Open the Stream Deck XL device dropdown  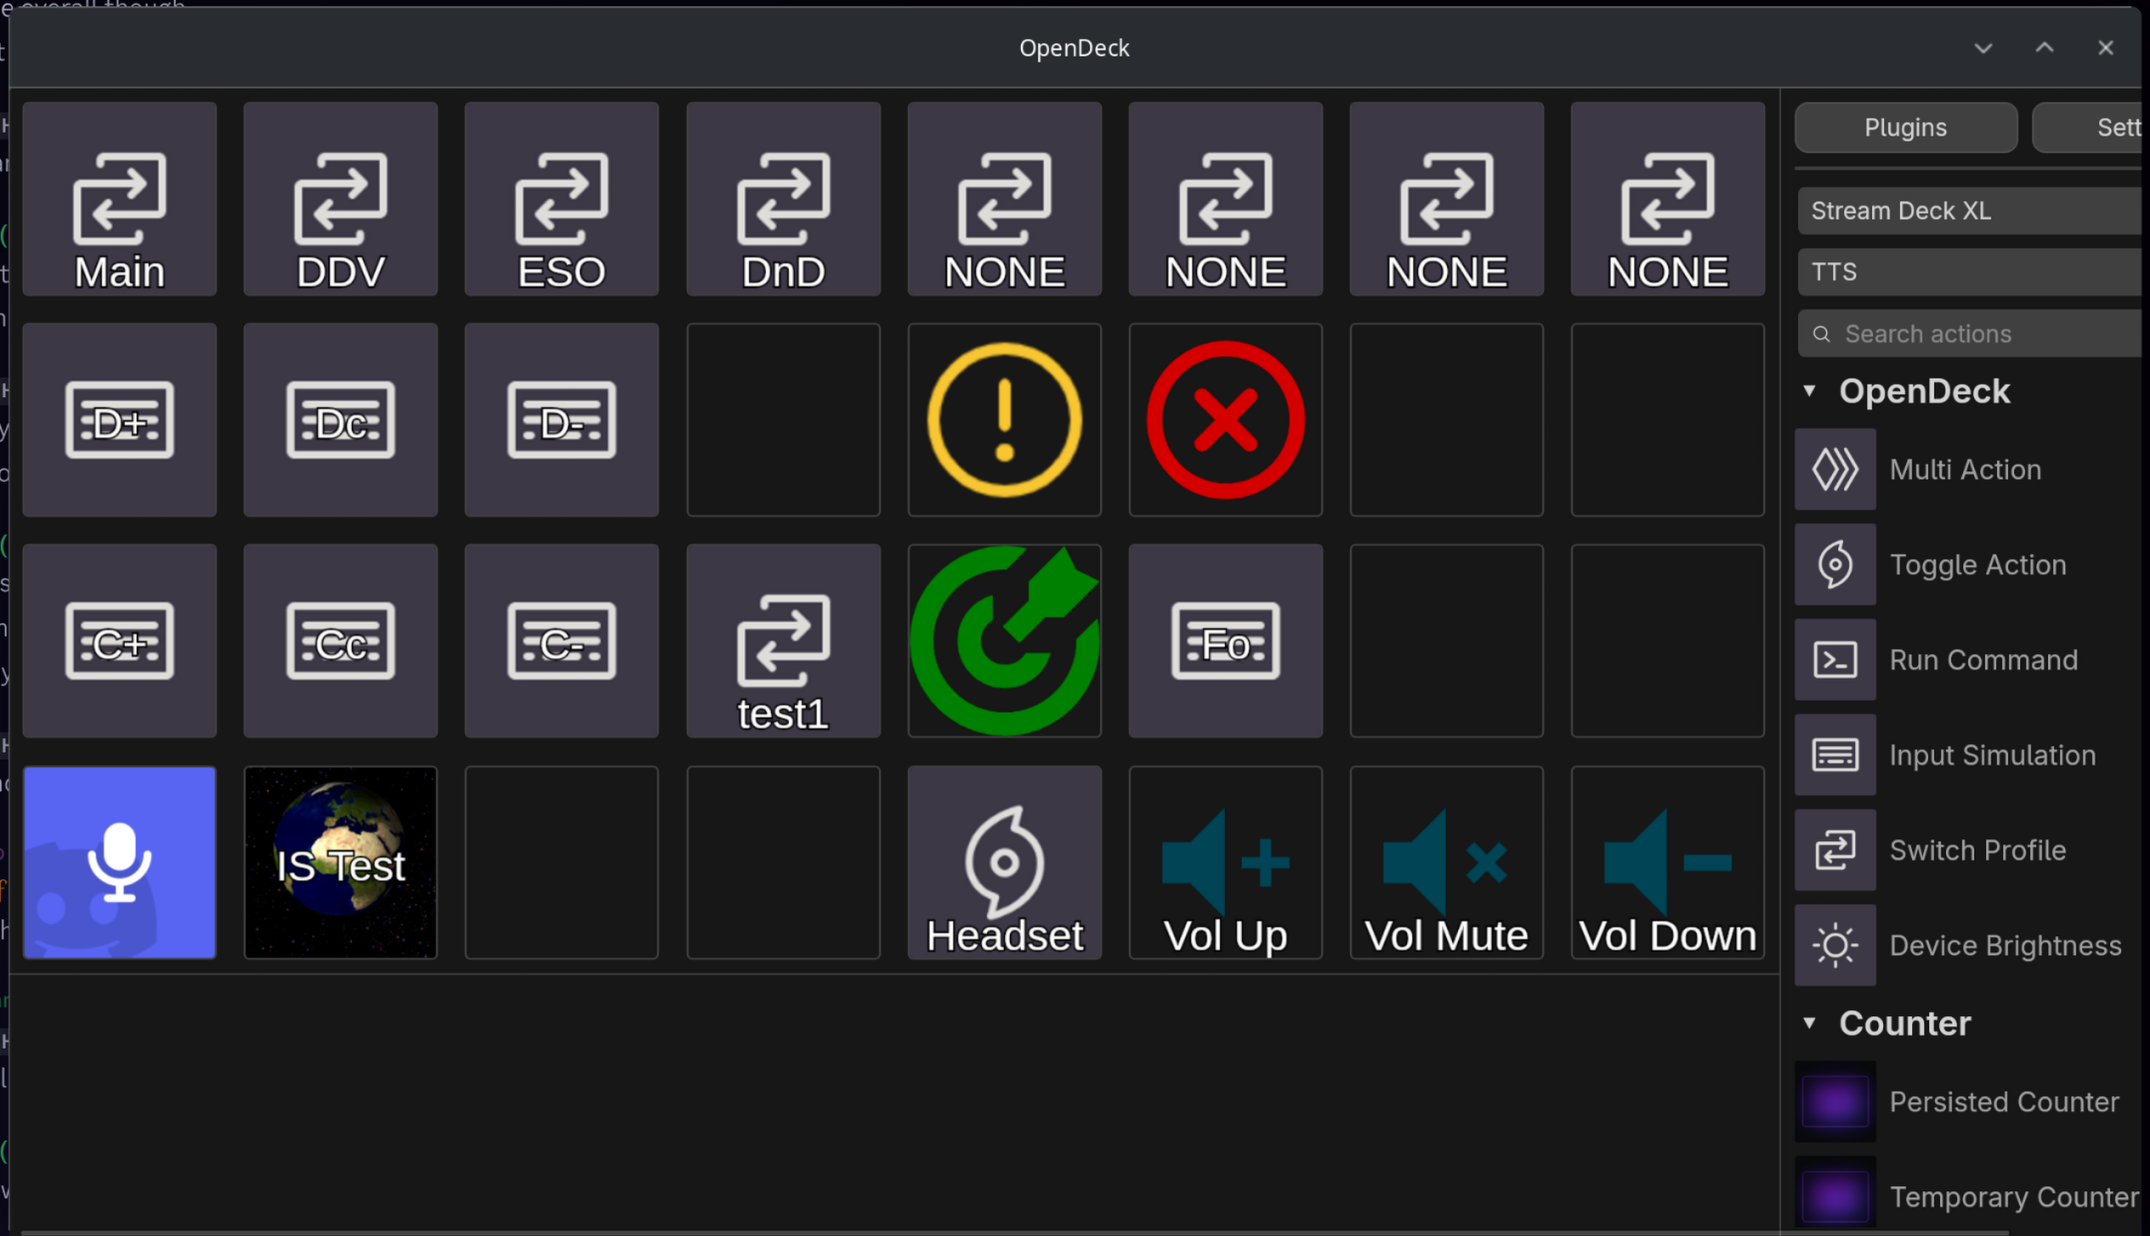(1970, 211)
